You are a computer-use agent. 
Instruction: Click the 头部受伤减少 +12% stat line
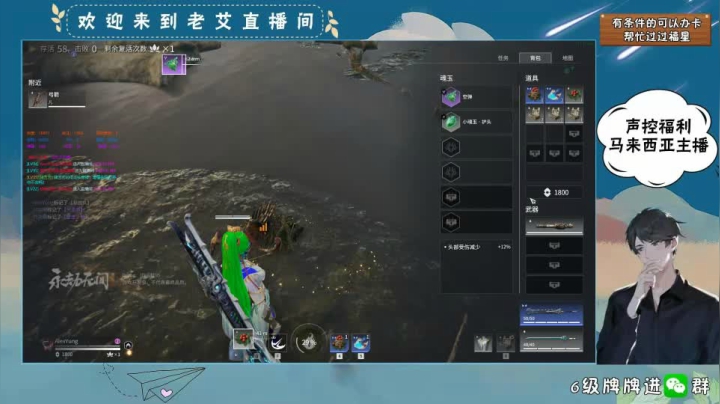477,247
